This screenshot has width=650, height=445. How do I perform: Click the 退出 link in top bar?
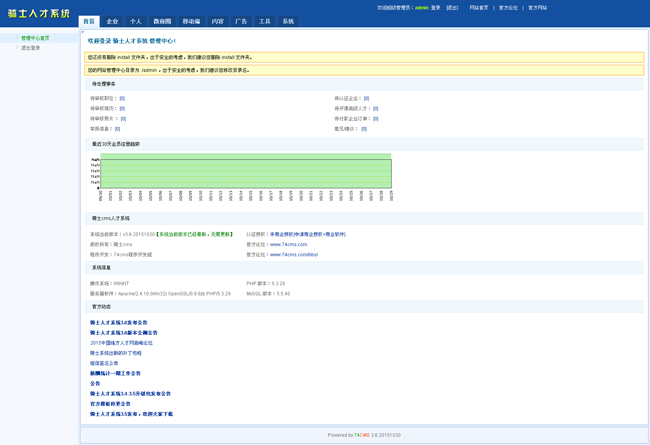[x=452, y=7]
